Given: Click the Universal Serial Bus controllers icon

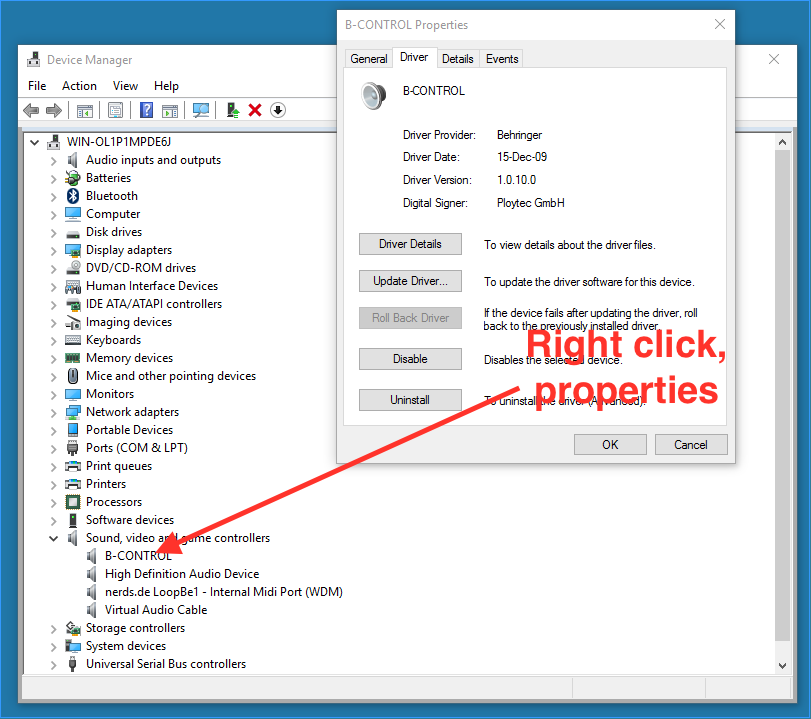Looking at the screenshot, I should (73, 664).
